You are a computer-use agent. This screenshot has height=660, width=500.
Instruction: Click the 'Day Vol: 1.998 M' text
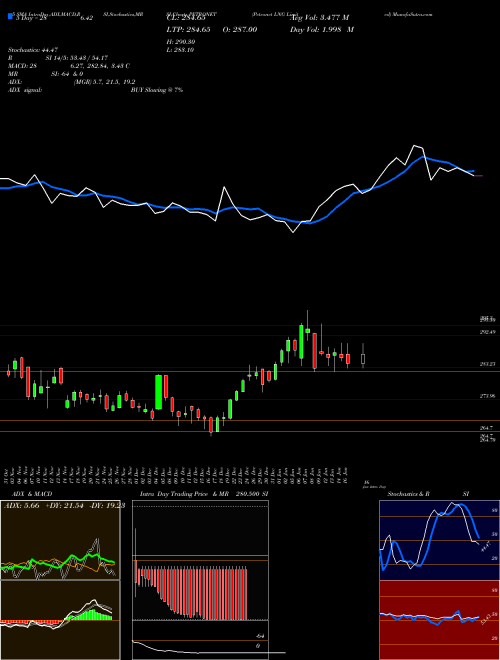322,29
